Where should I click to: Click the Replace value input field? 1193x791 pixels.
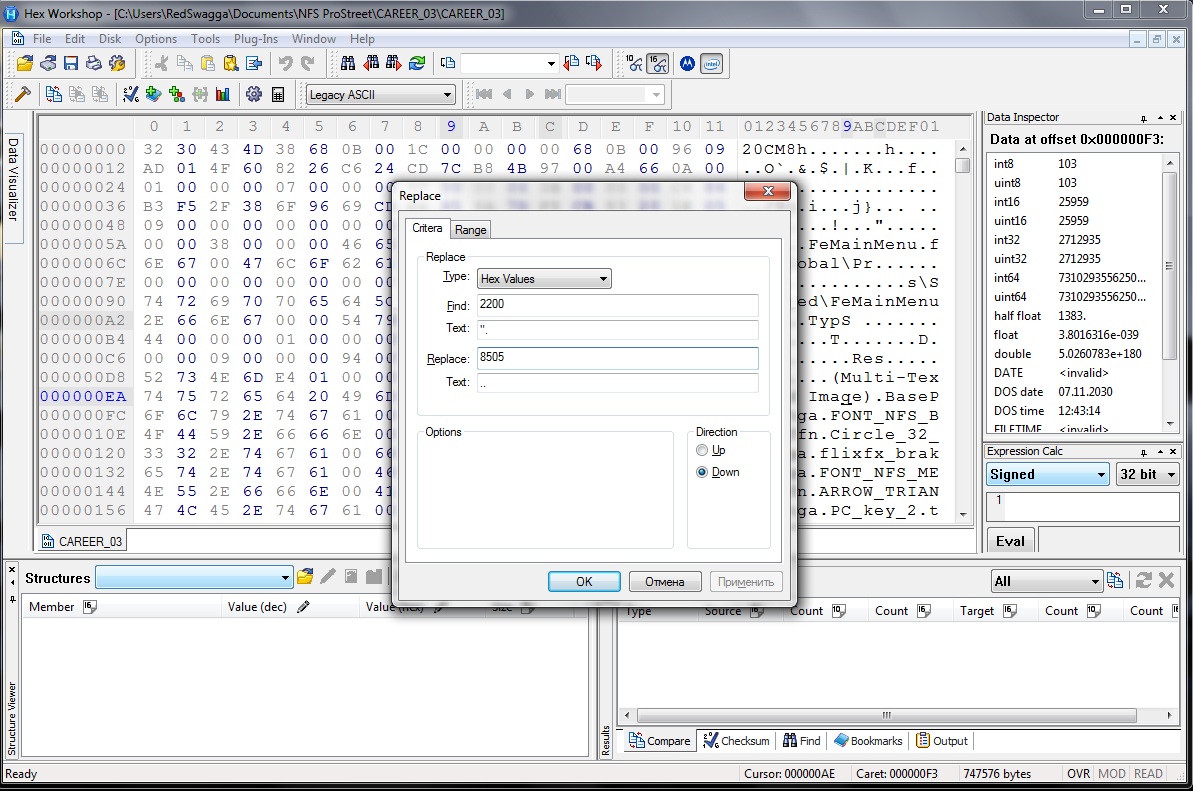pyautogui.click(x=617, y=359)
